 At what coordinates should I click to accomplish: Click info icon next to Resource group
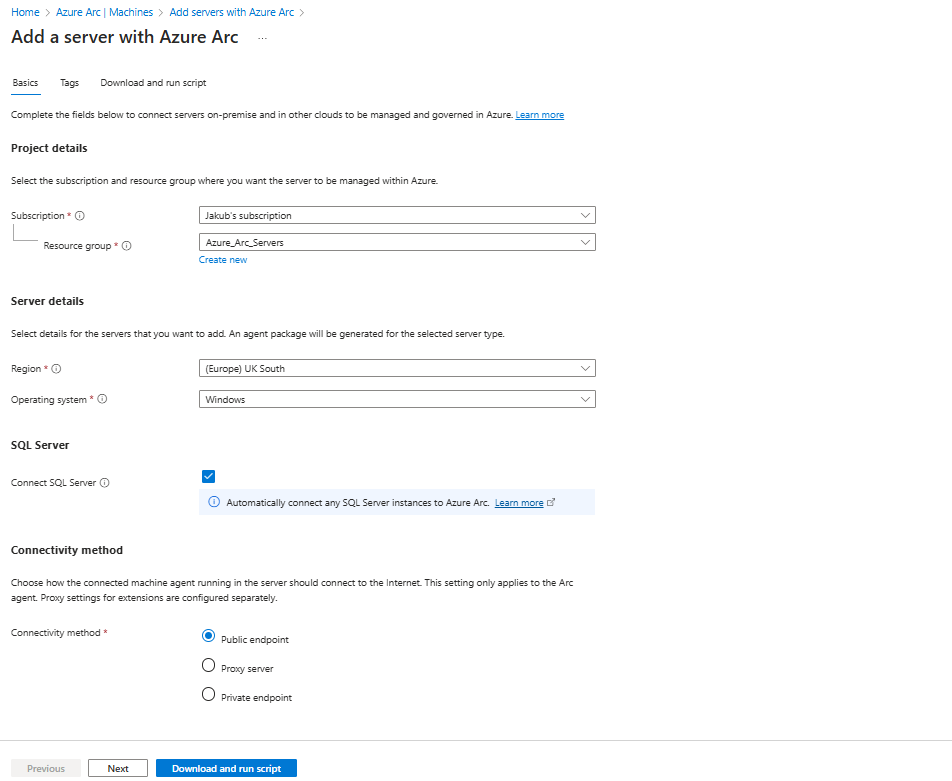(x=126, y=246)
